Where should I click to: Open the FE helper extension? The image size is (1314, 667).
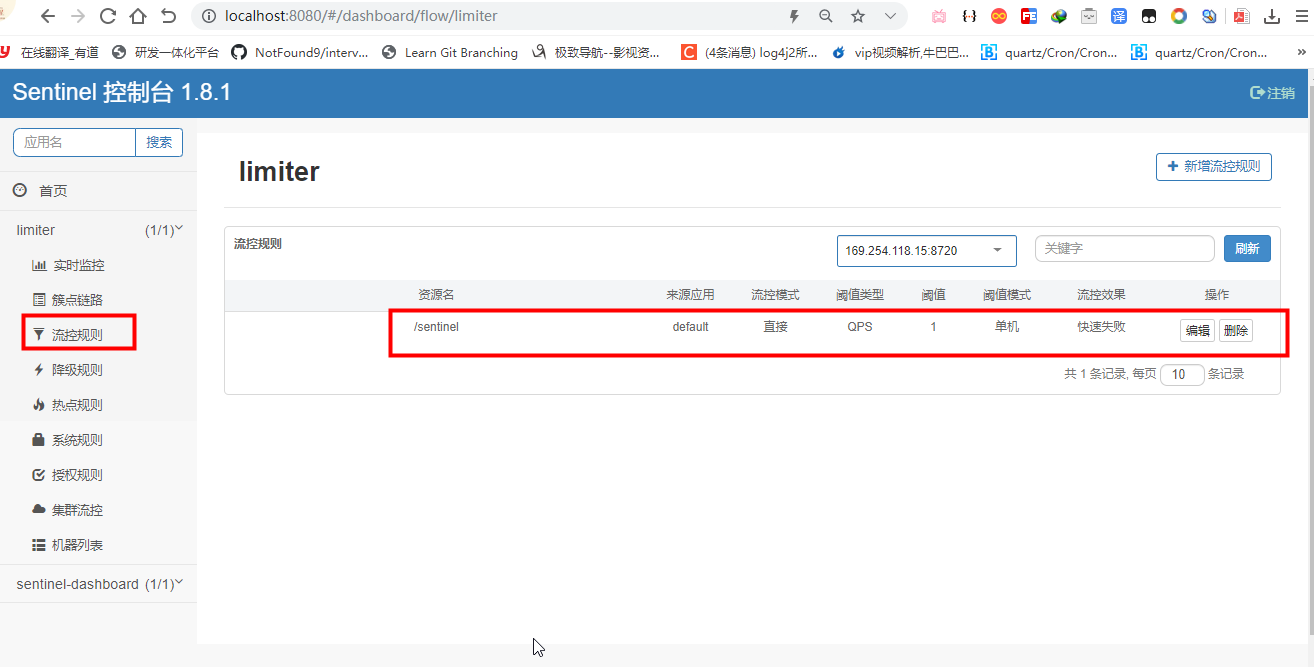click(1028, 16)
